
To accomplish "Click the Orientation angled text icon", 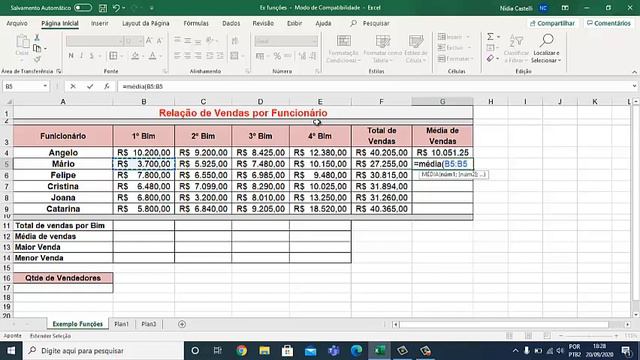I will [210, 40].
